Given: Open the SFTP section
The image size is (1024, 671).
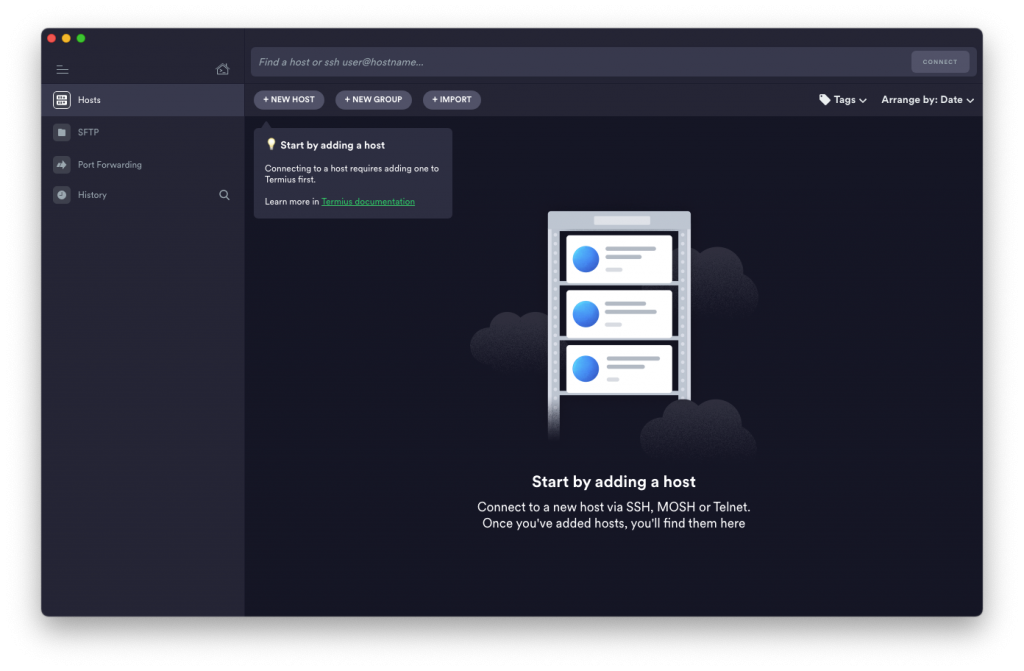Looking at the screenshot, I should [143, 132].
